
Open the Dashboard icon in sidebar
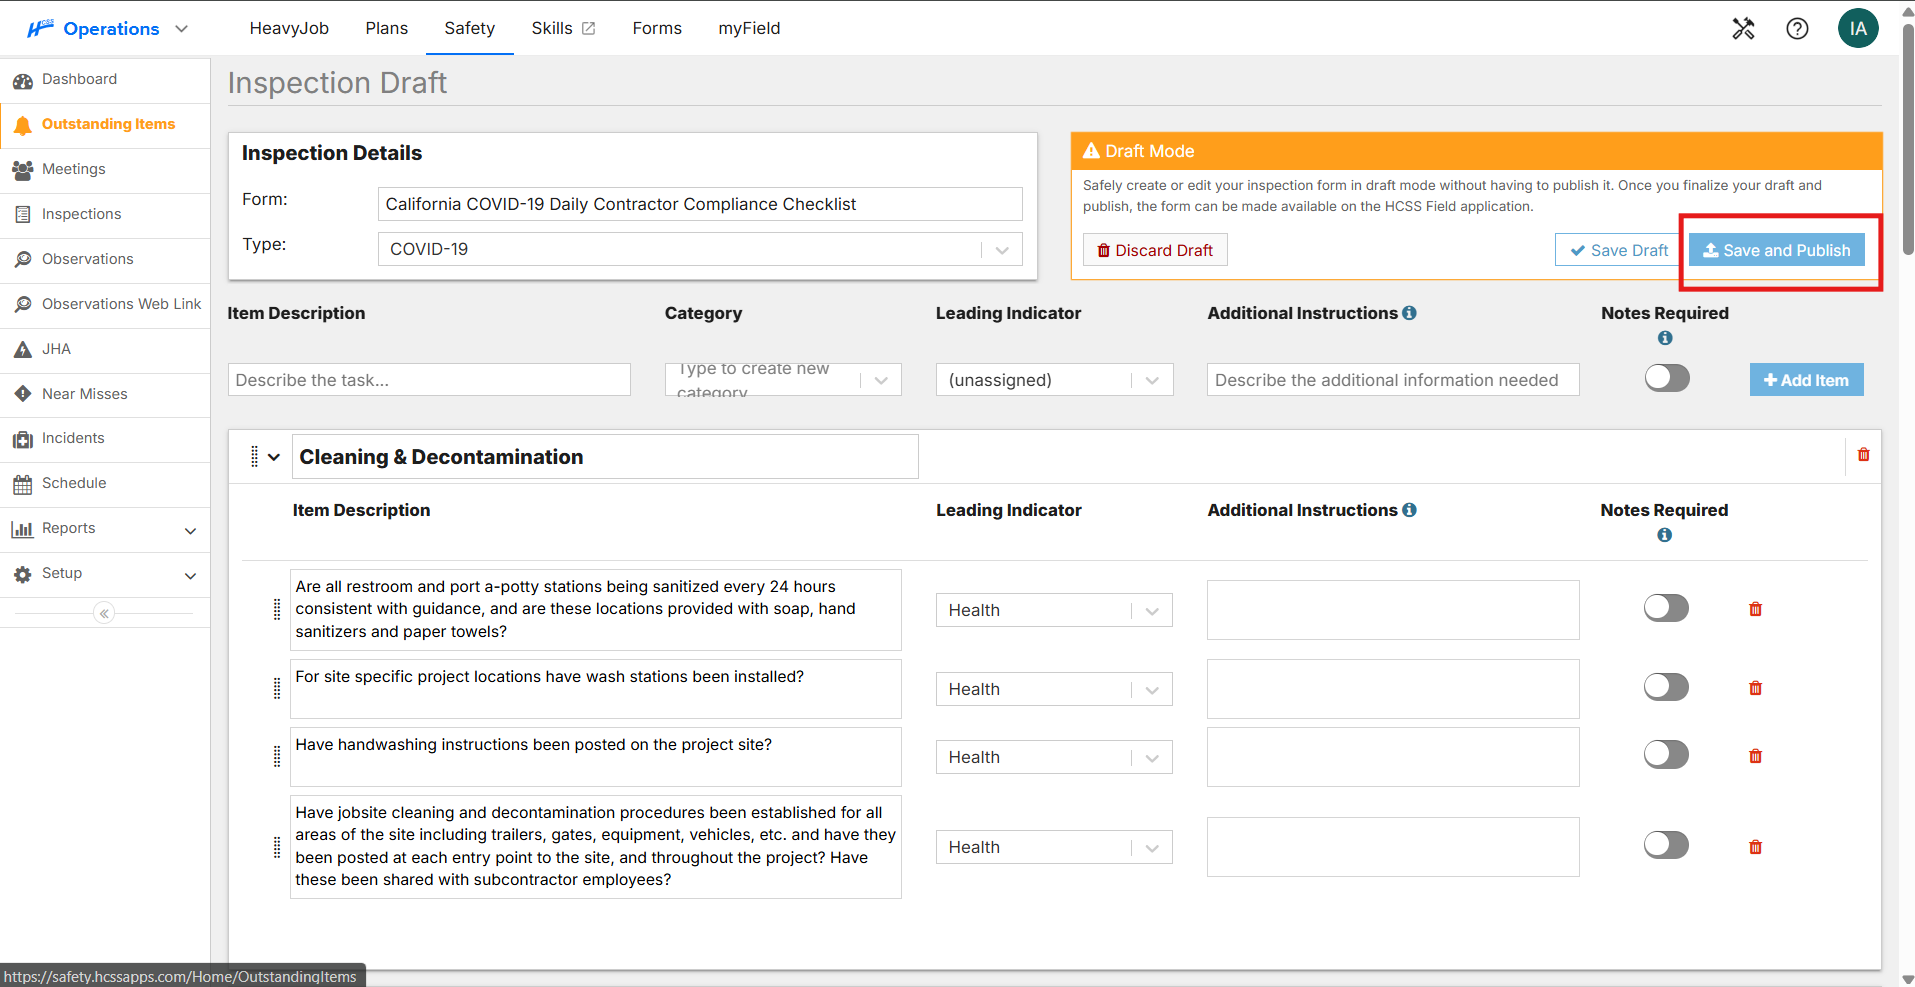22,80
